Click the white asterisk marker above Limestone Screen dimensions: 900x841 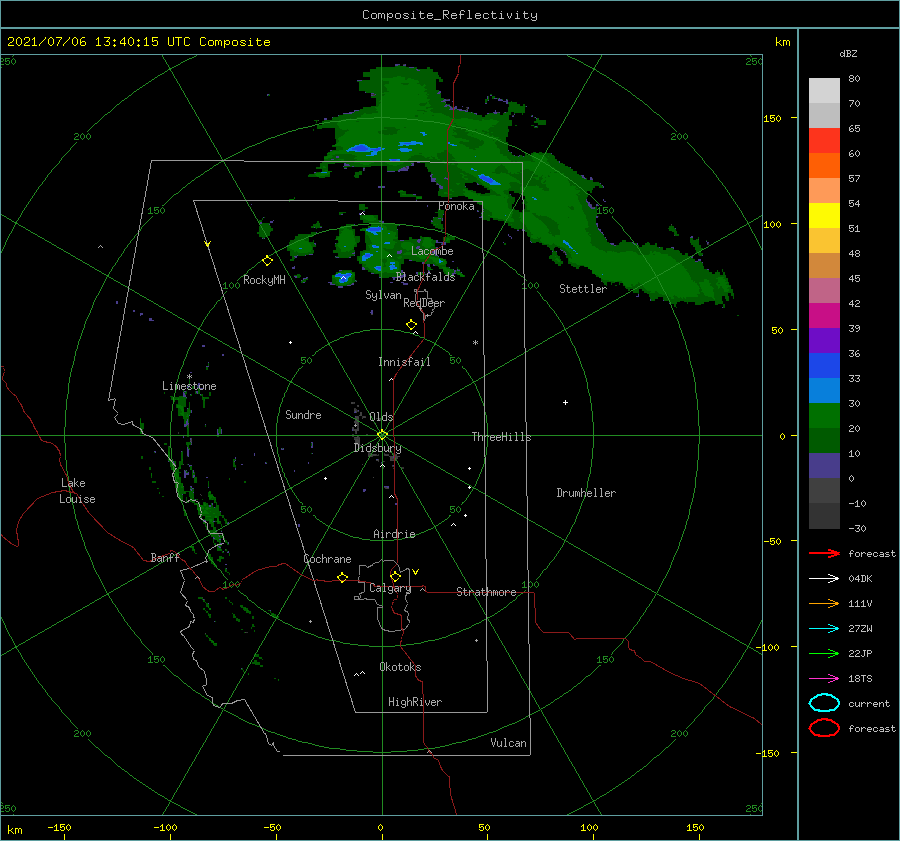pyautogui.click(x=189, y=377)
